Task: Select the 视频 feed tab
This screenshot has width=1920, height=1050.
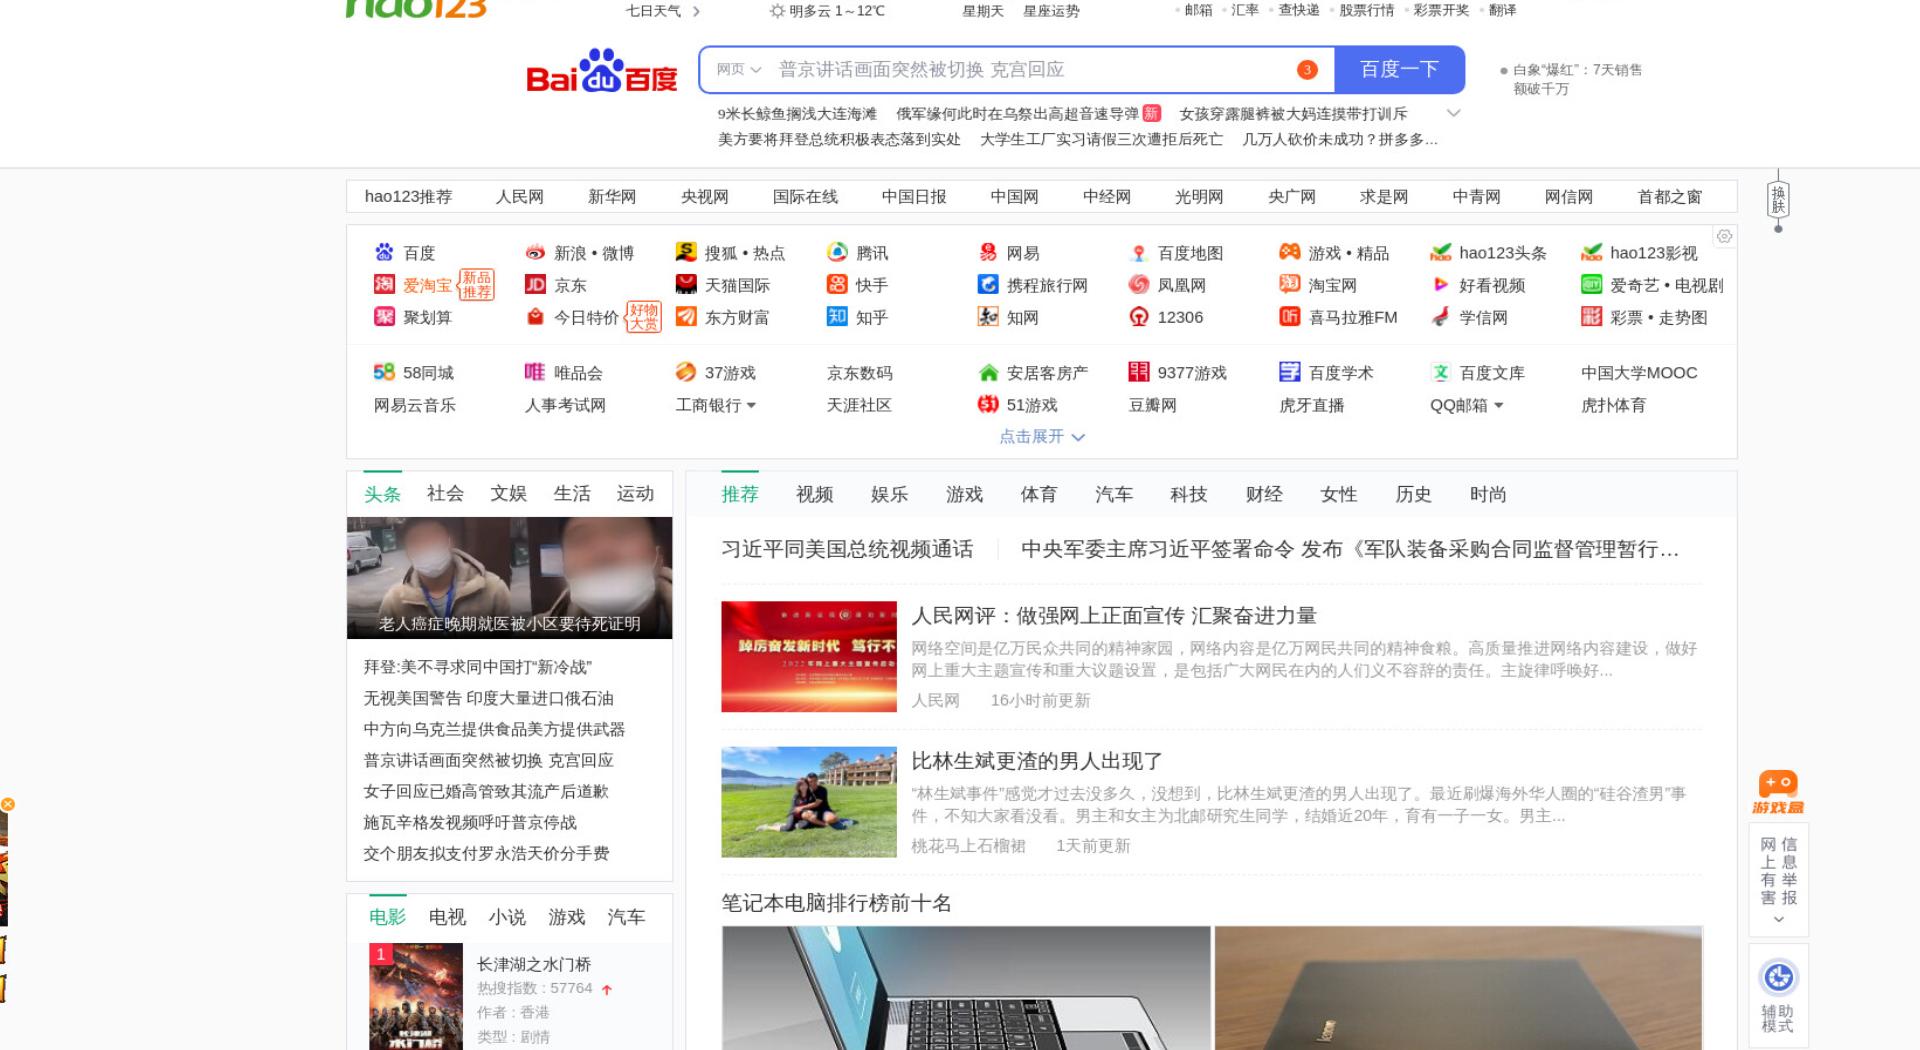Action: click(814, 494)
